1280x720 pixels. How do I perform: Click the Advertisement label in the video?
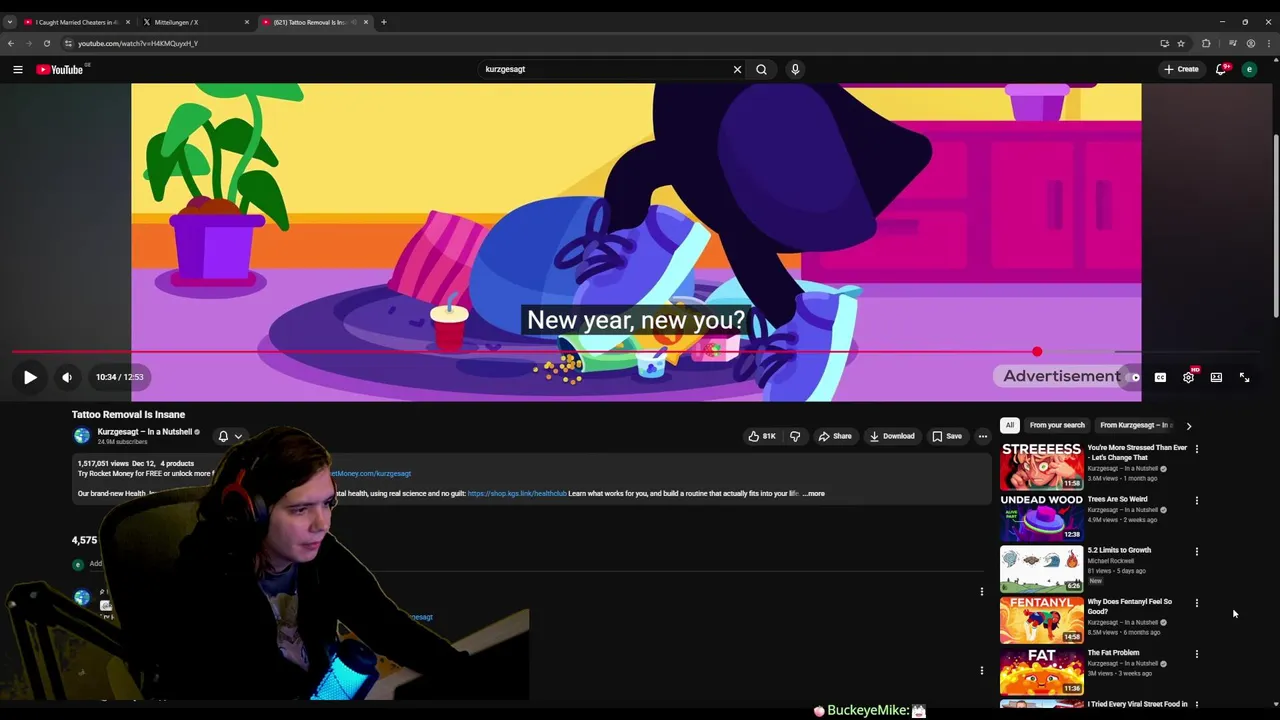pyautogui.click(x=1062, y=376)
